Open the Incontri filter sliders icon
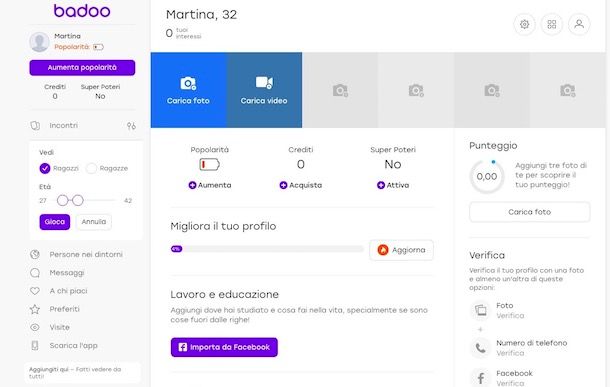This screenshot has height=387, width=610. coord(131,126)
